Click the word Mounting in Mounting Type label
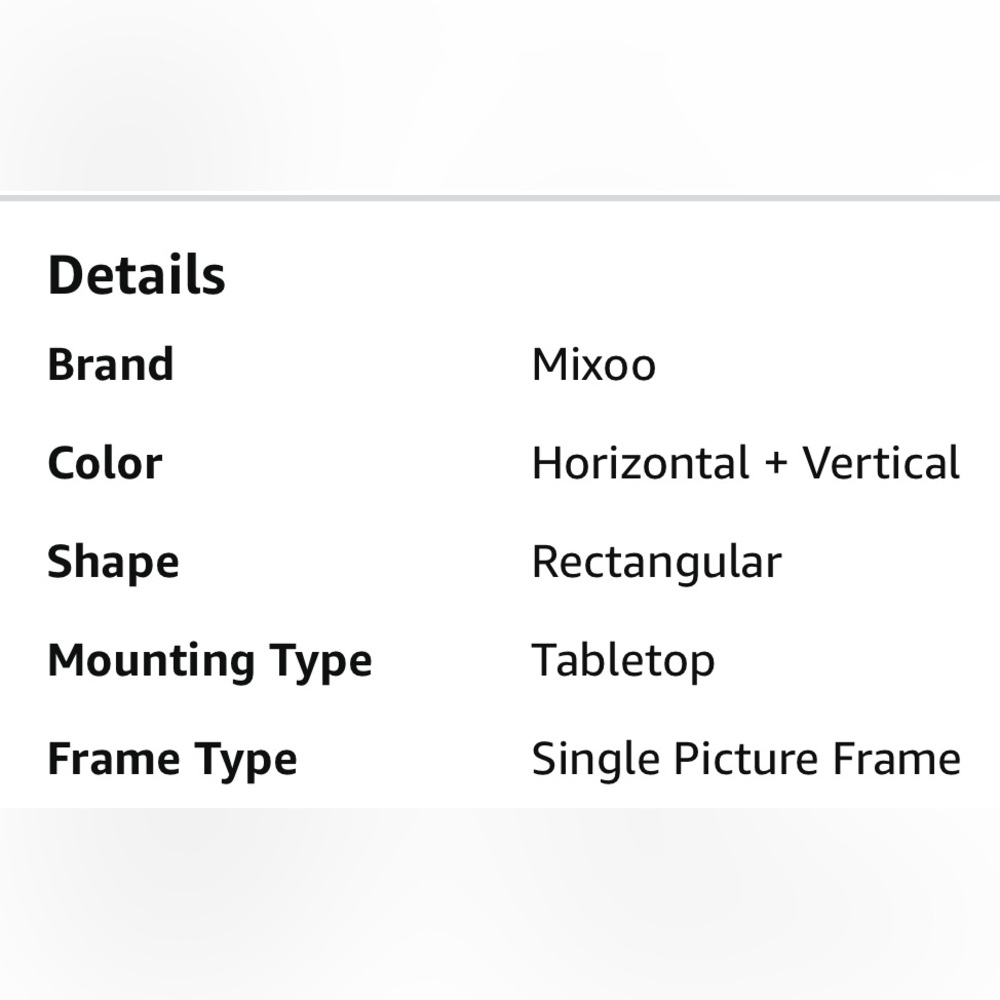The width and height of the screenshot is (1000, 1000). click(153, 661)
